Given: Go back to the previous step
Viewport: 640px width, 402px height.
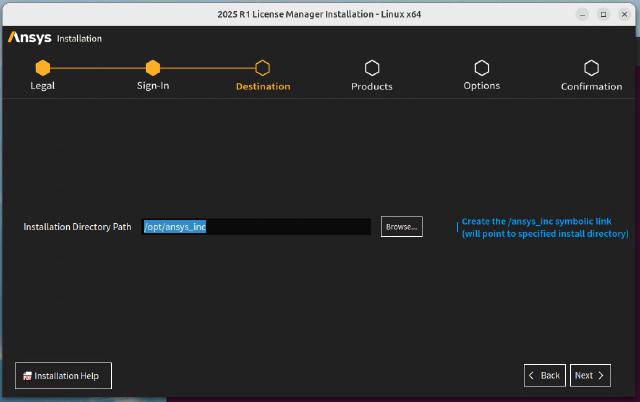Looking at the screenshot, I should [544, 375].
